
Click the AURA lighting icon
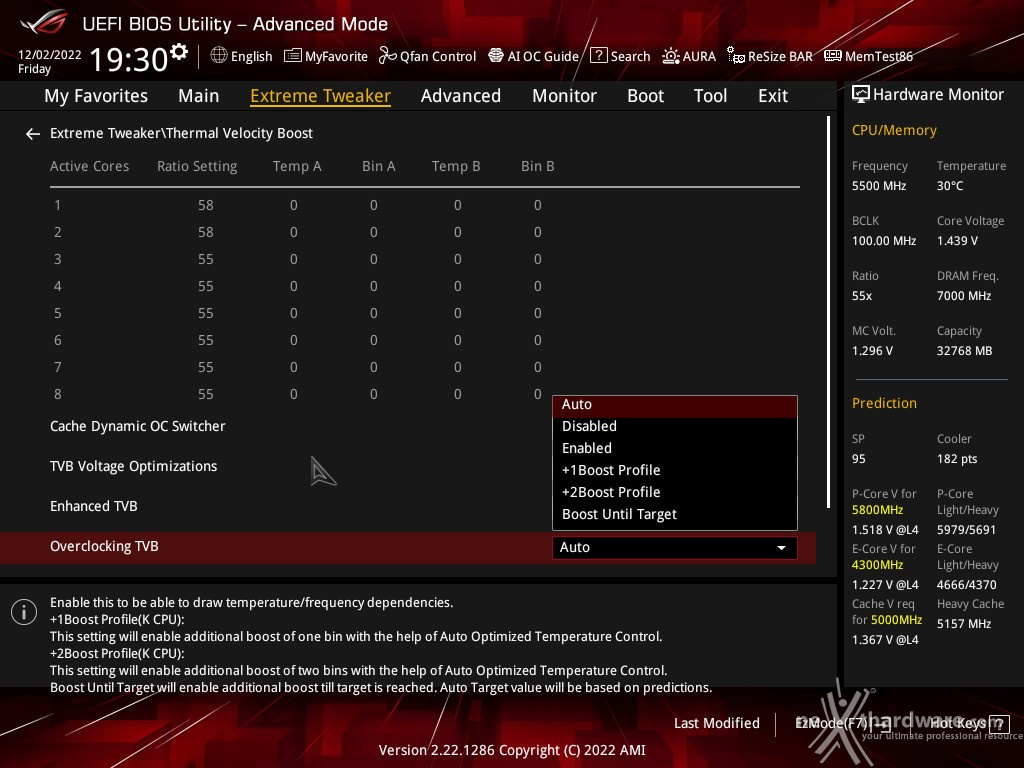pos(671,56)
